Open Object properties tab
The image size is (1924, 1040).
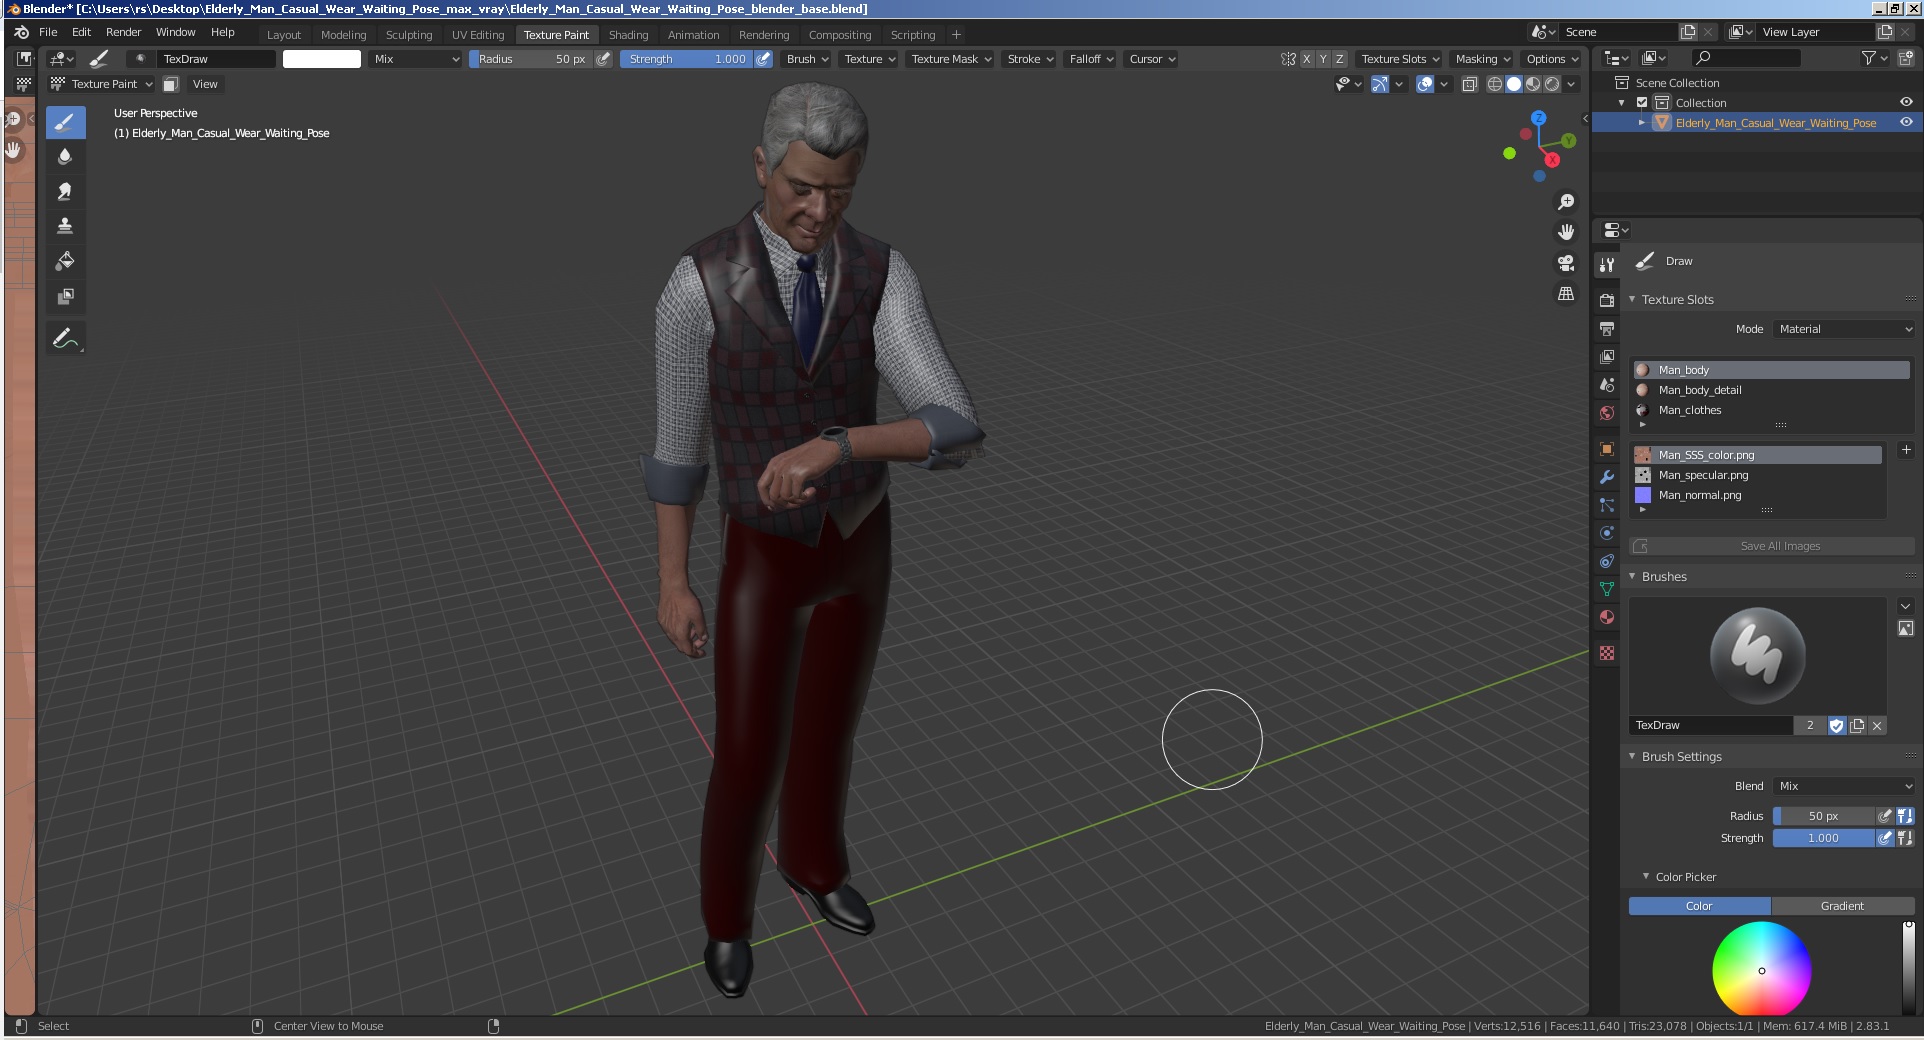pos(1607,449)
